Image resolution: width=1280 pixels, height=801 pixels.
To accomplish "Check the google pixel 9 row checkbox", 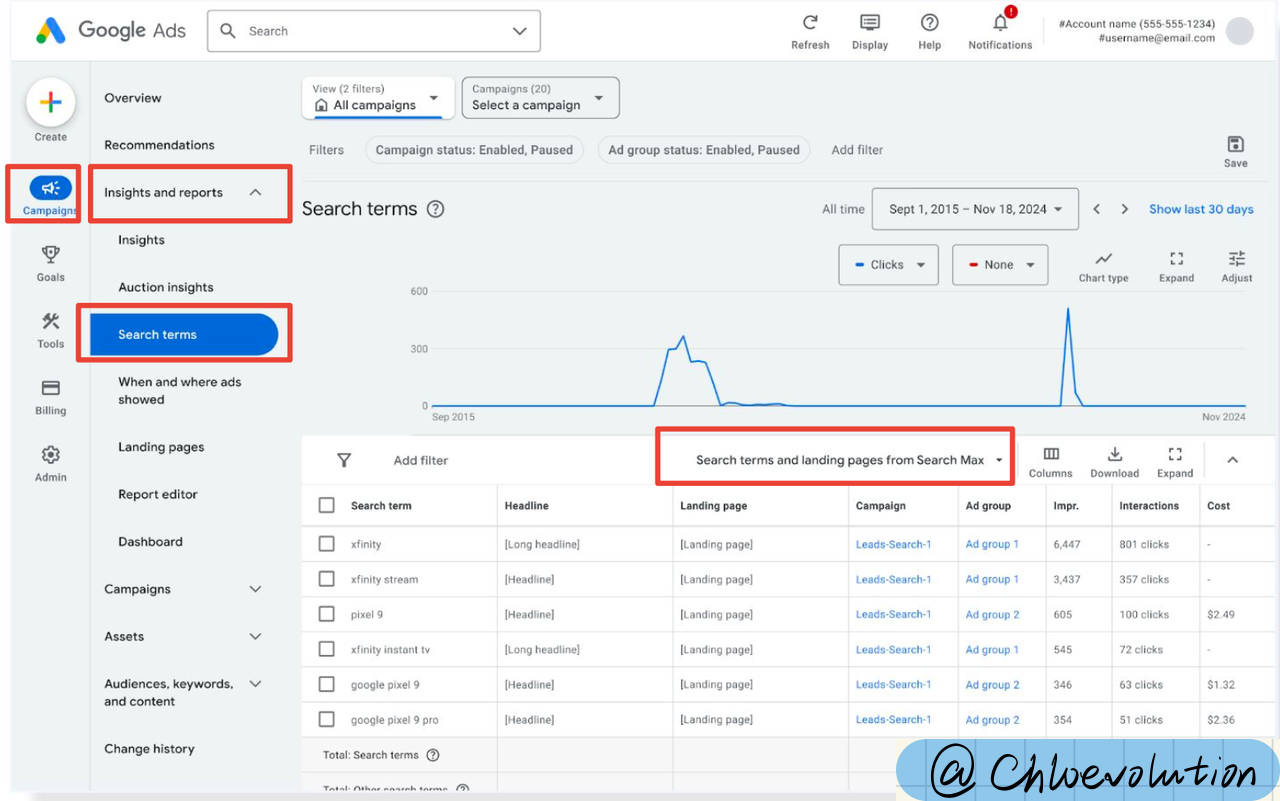I will click(327, 684).
